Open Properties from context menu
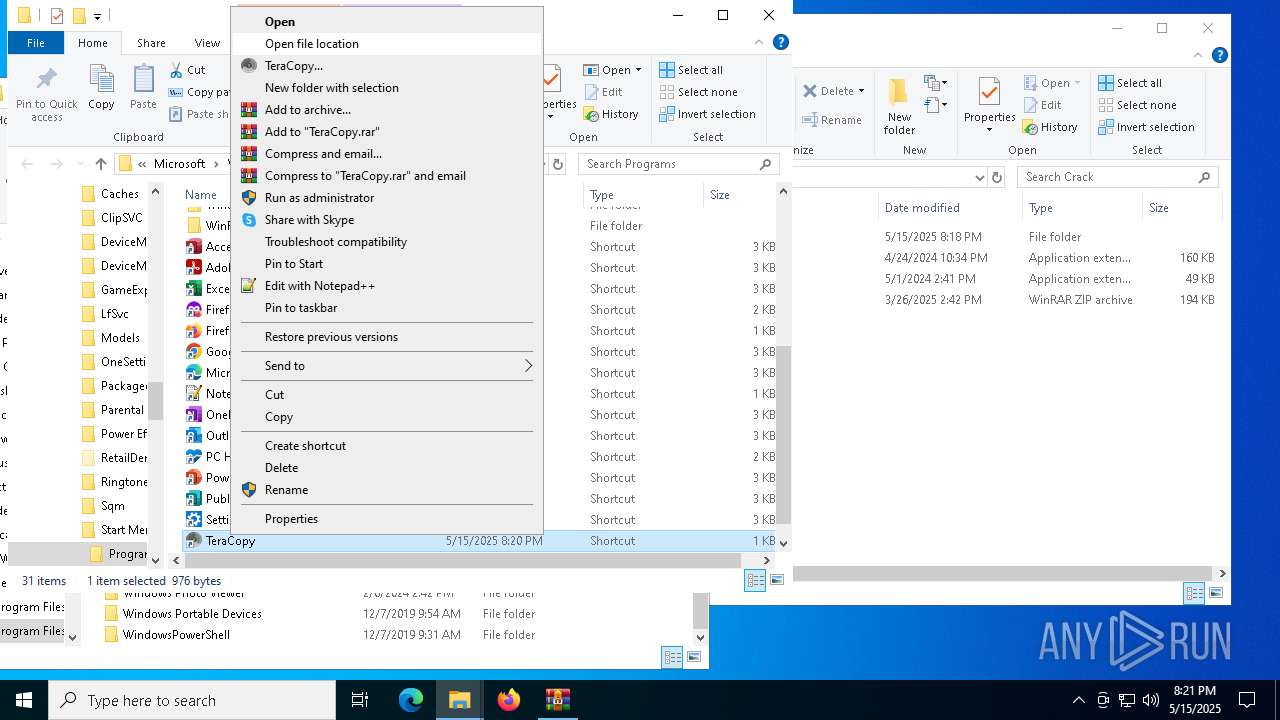1280x720 pixels. click(x=291, y=518)
